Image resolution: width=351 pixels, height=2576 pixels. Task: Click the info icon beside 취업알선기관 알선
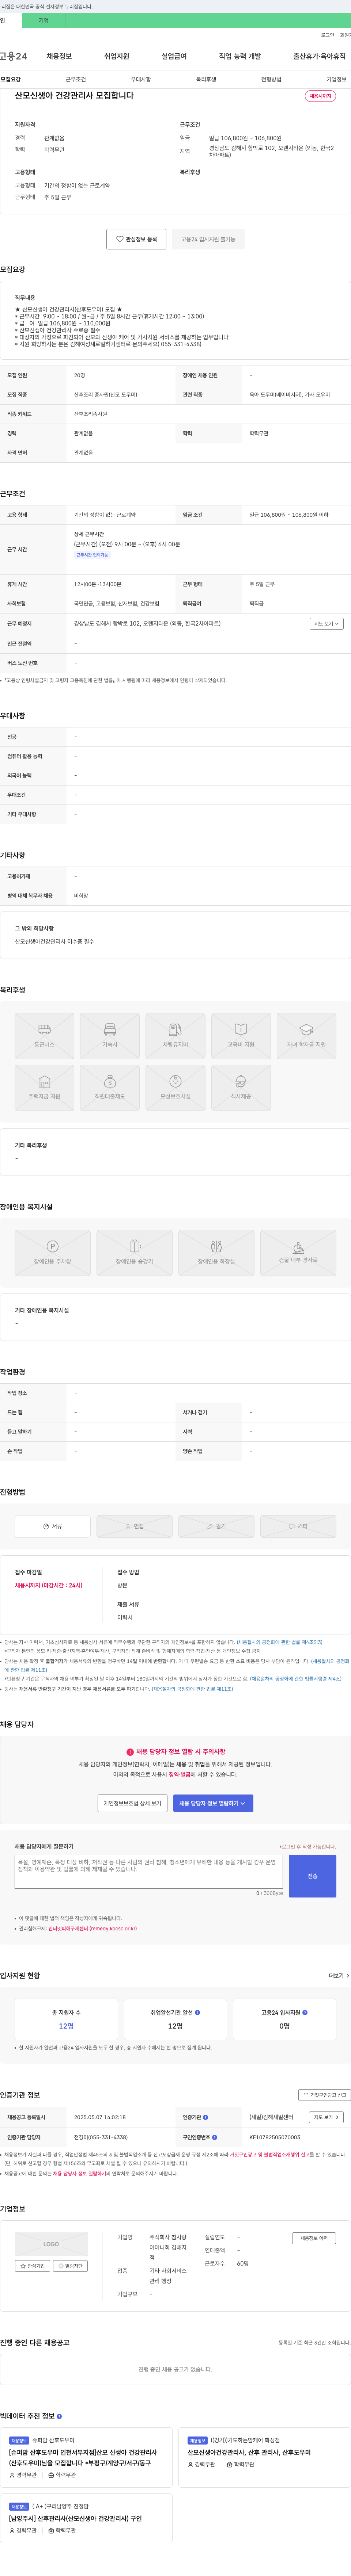coord(197,2013)
